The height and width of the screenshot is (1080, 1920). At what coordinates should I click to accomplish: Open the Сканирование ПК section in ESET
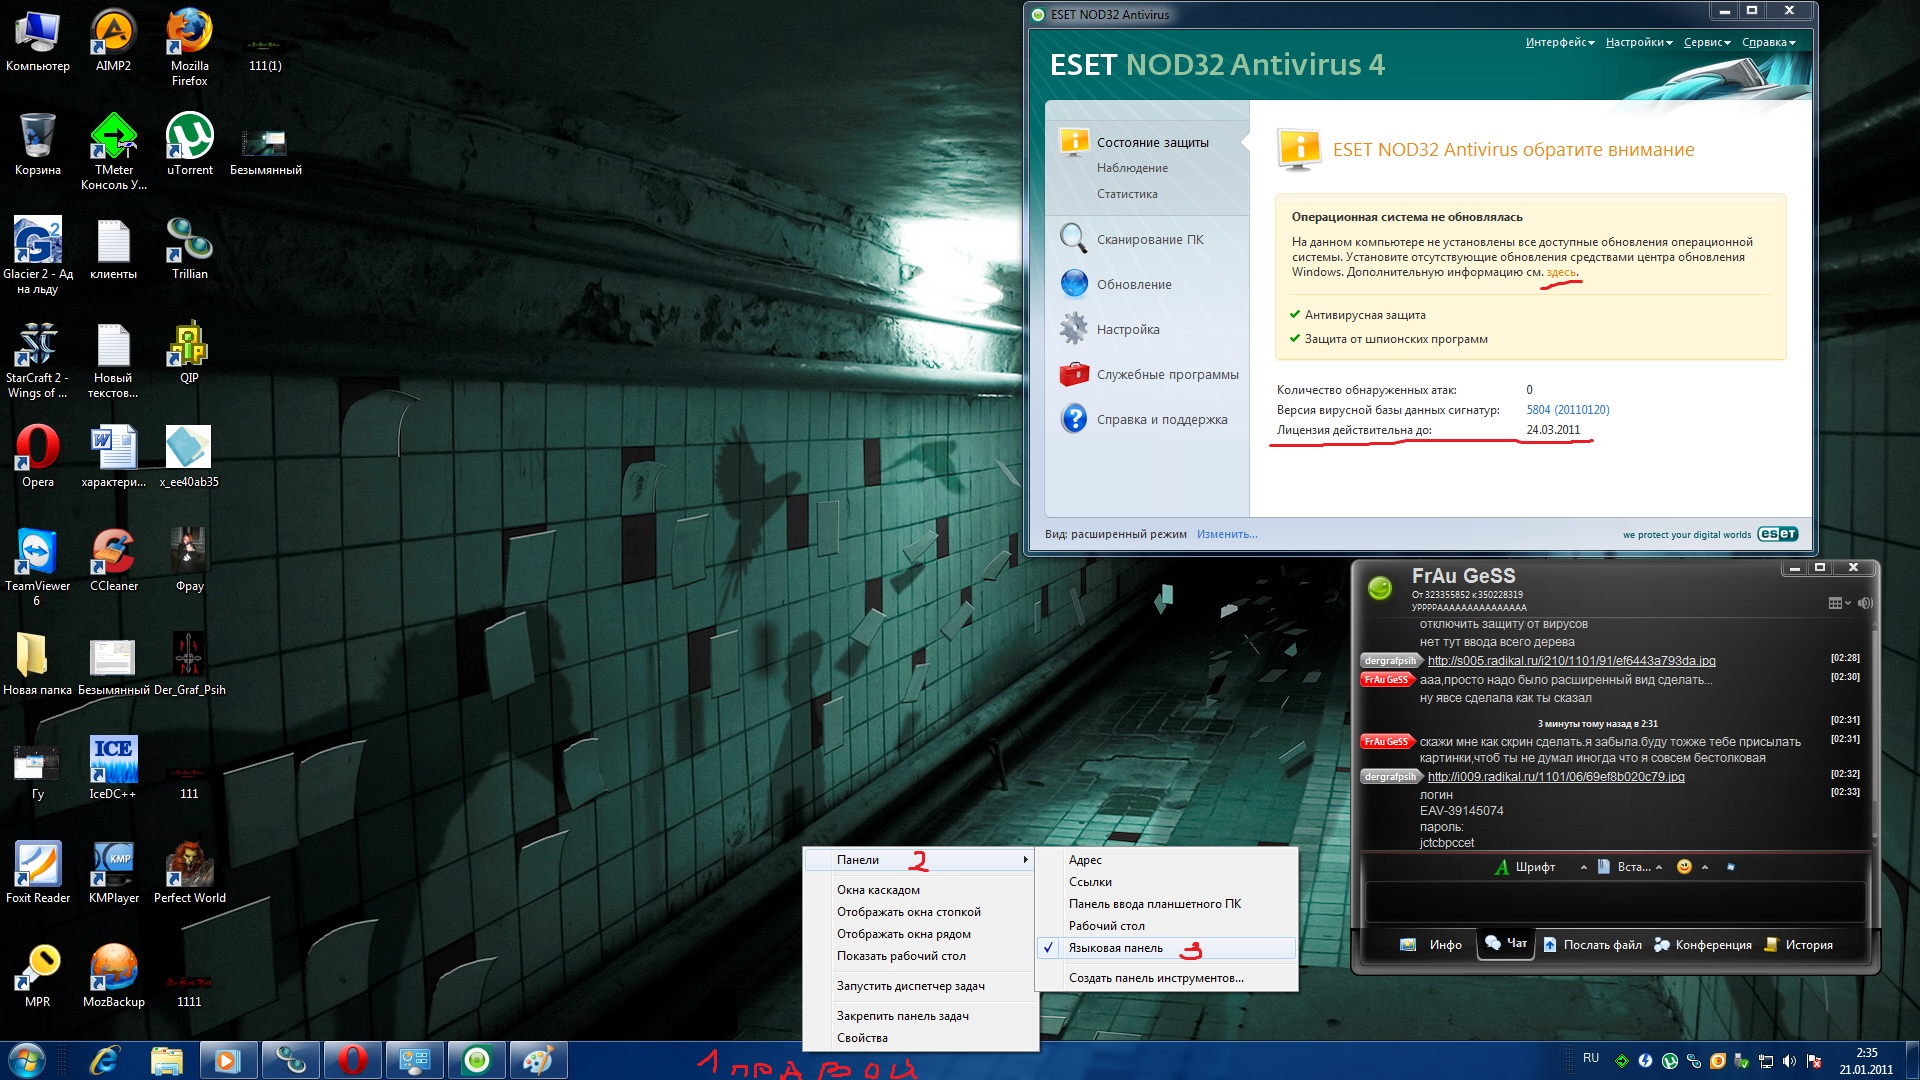pyautogui.click(x=1149, y=240)
